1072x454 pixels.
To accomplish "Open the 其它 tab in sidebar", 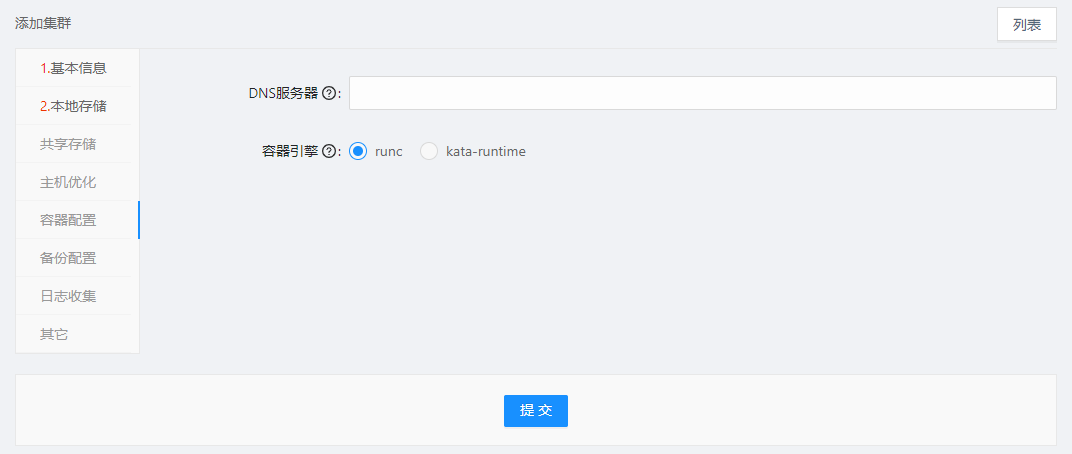I will (77, 334).
